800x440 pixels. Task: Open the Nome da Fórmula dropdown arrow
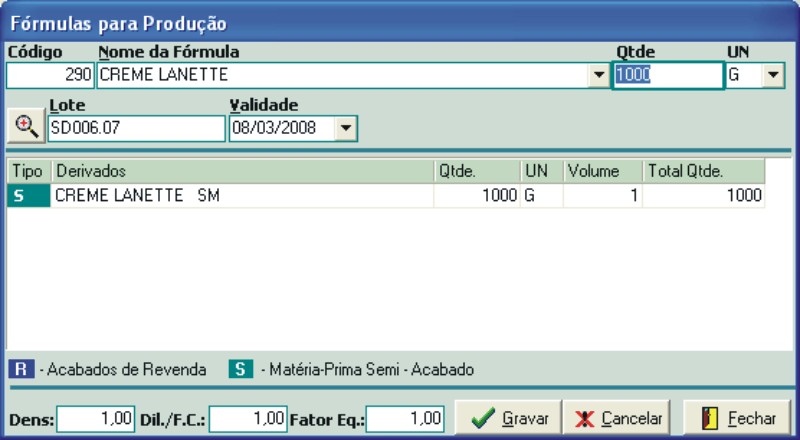tap(599, 76)
